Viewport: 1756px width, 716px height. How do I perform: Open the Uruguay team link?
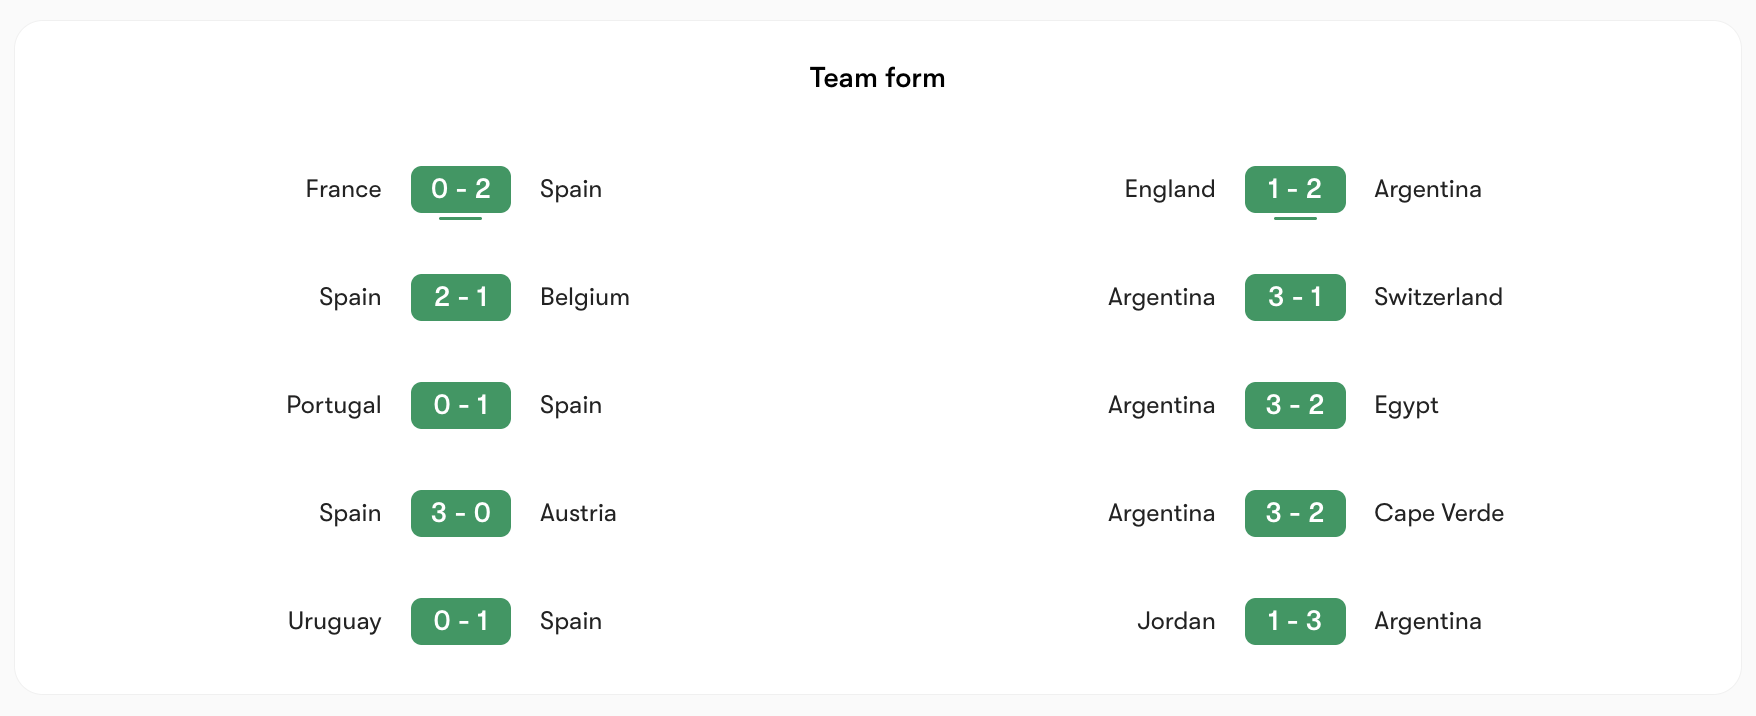tap(335, 621)
